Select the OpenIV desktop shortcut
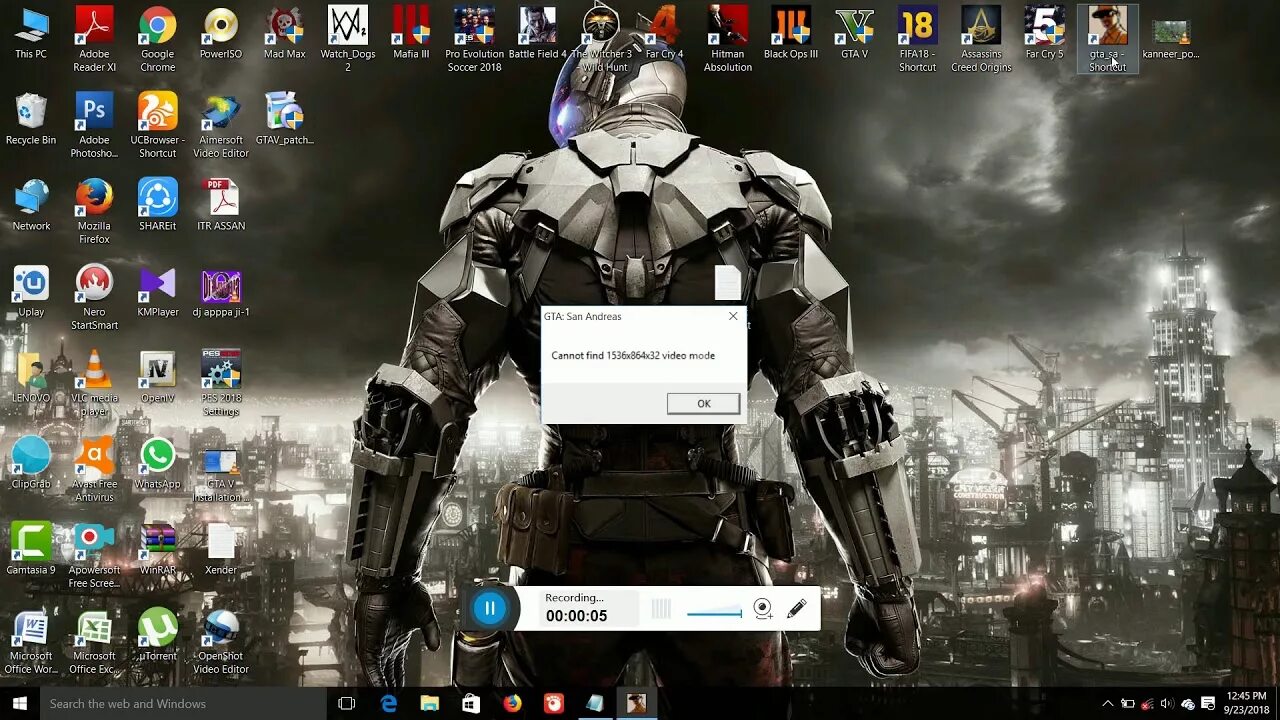Image resolution: width=1280 pixels, height=720 pixels. pos(157,377)
